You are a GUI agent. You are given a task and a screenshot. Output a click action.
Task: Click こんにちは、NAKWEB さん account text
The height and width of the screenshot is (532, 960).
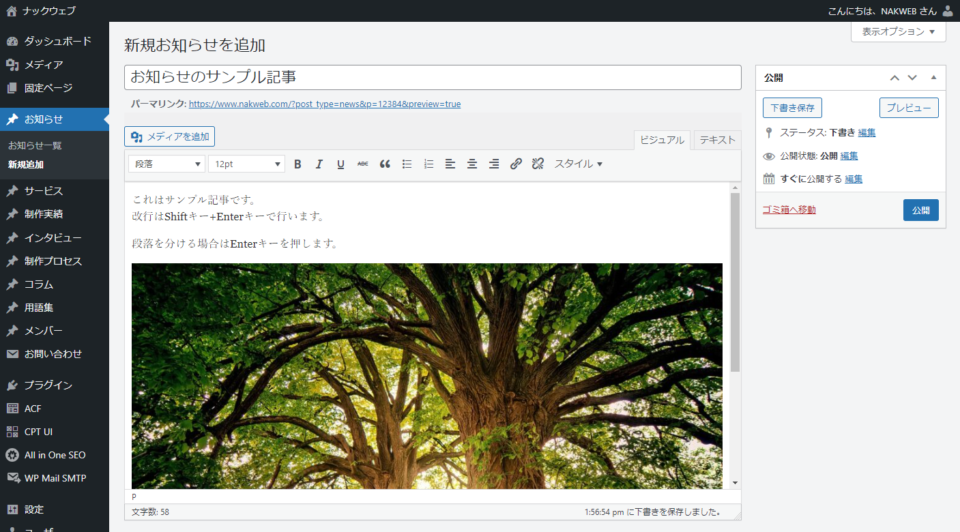tap(882, 11)
